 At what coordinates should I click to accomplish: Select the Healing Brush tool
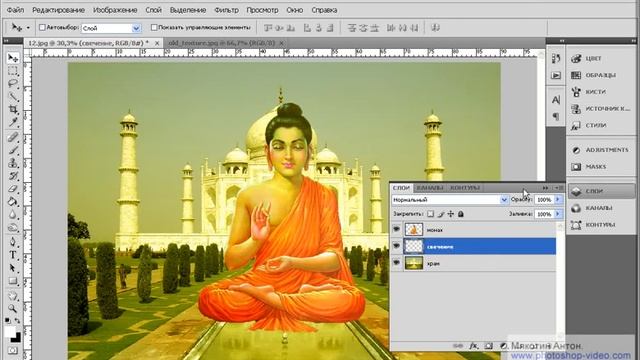(x=13, y=137)
